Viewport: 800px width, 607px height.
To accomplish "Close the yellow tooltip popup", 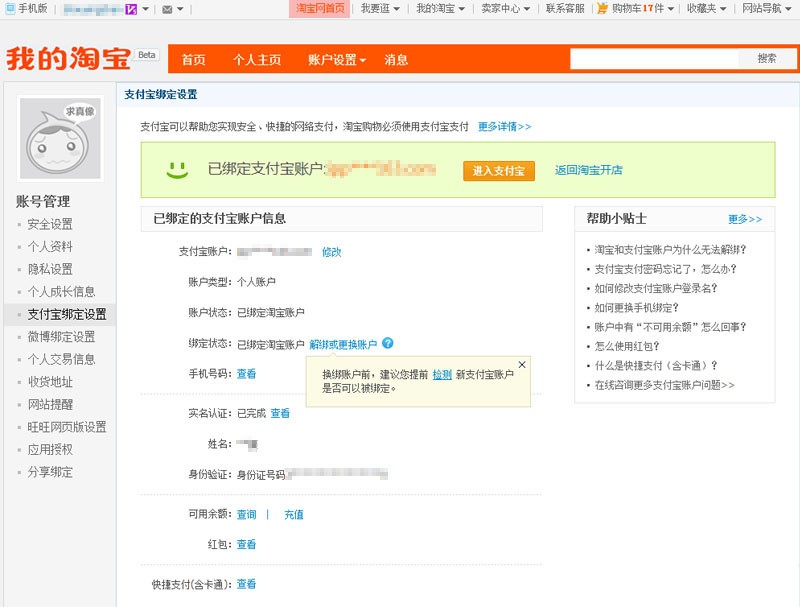I will click(x=522, y=365).
